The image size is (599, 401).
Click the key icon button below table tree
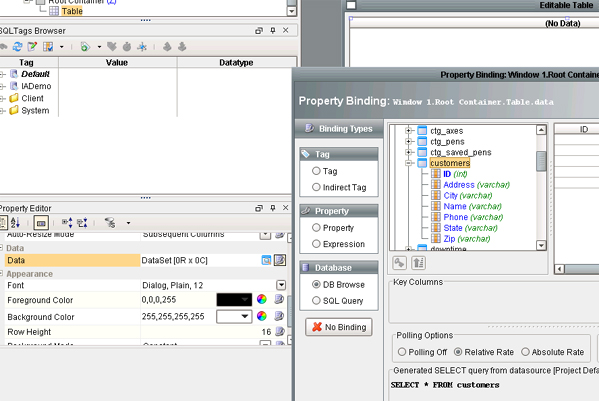[400, 263]
